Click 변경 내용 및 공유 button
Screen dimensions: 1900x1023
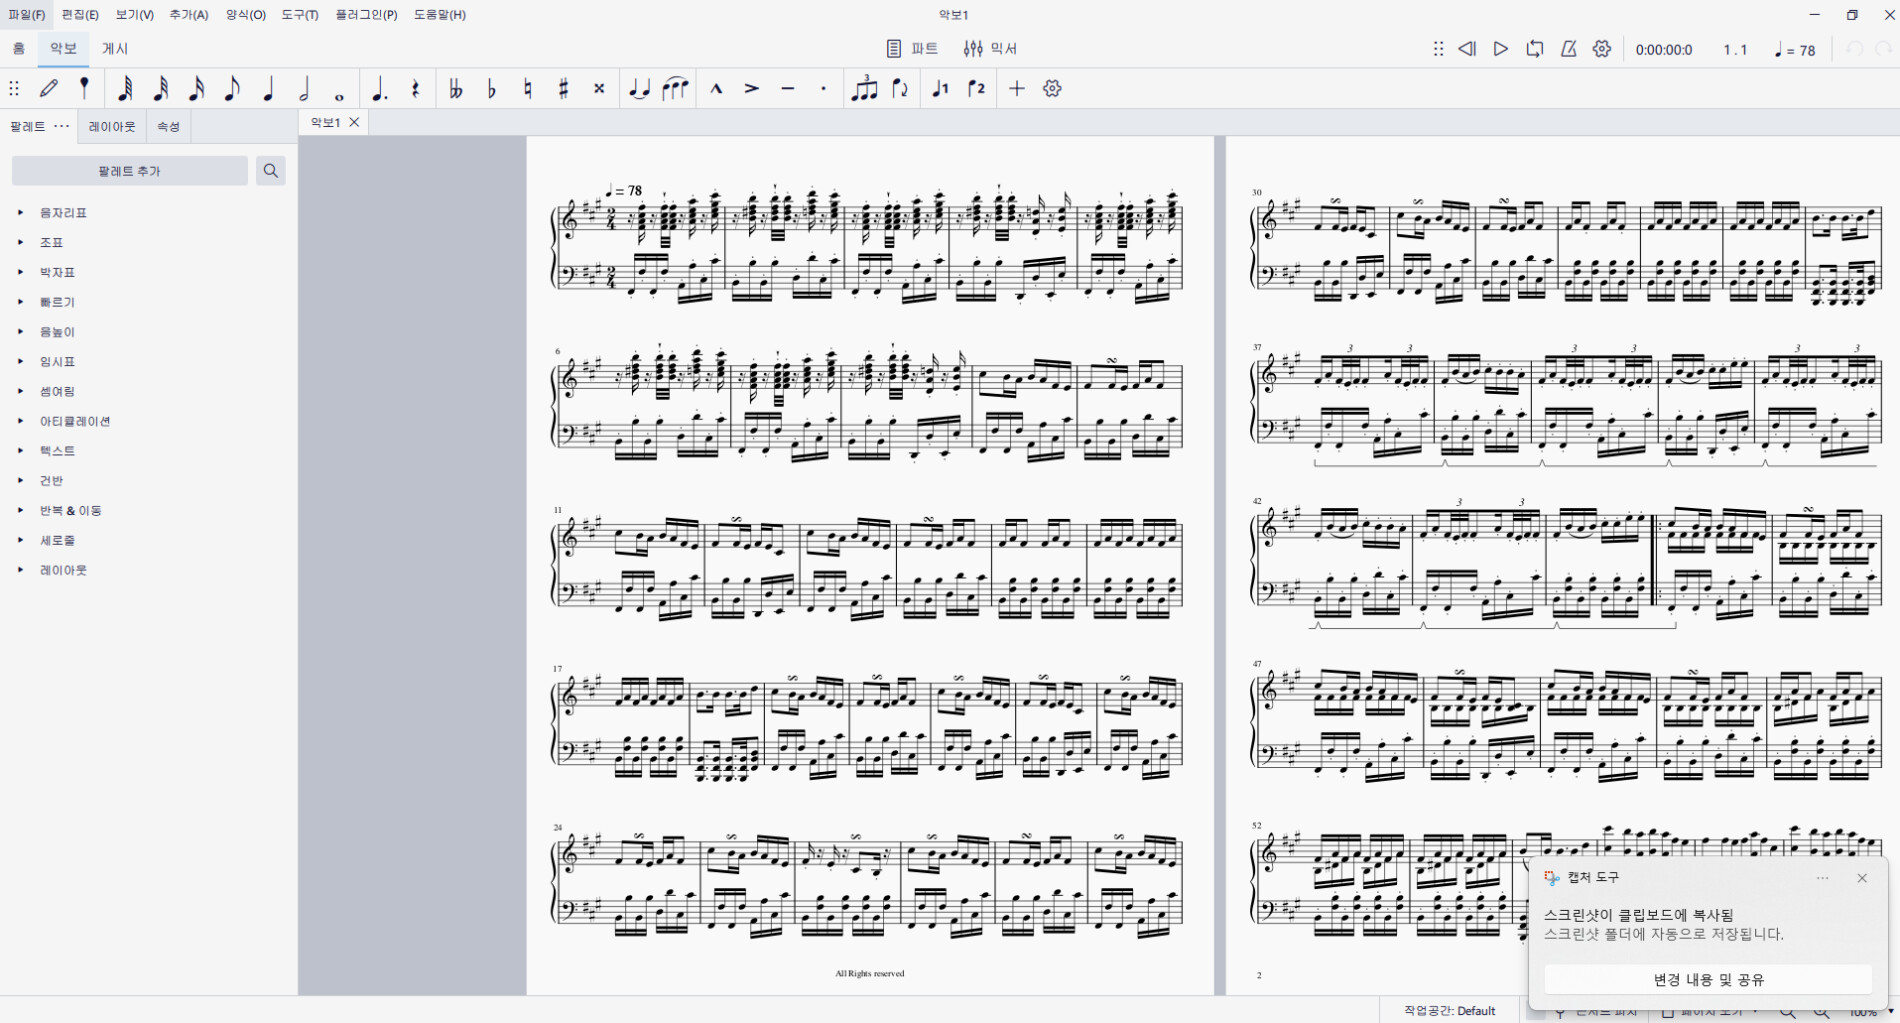(x=1708, y=980)
